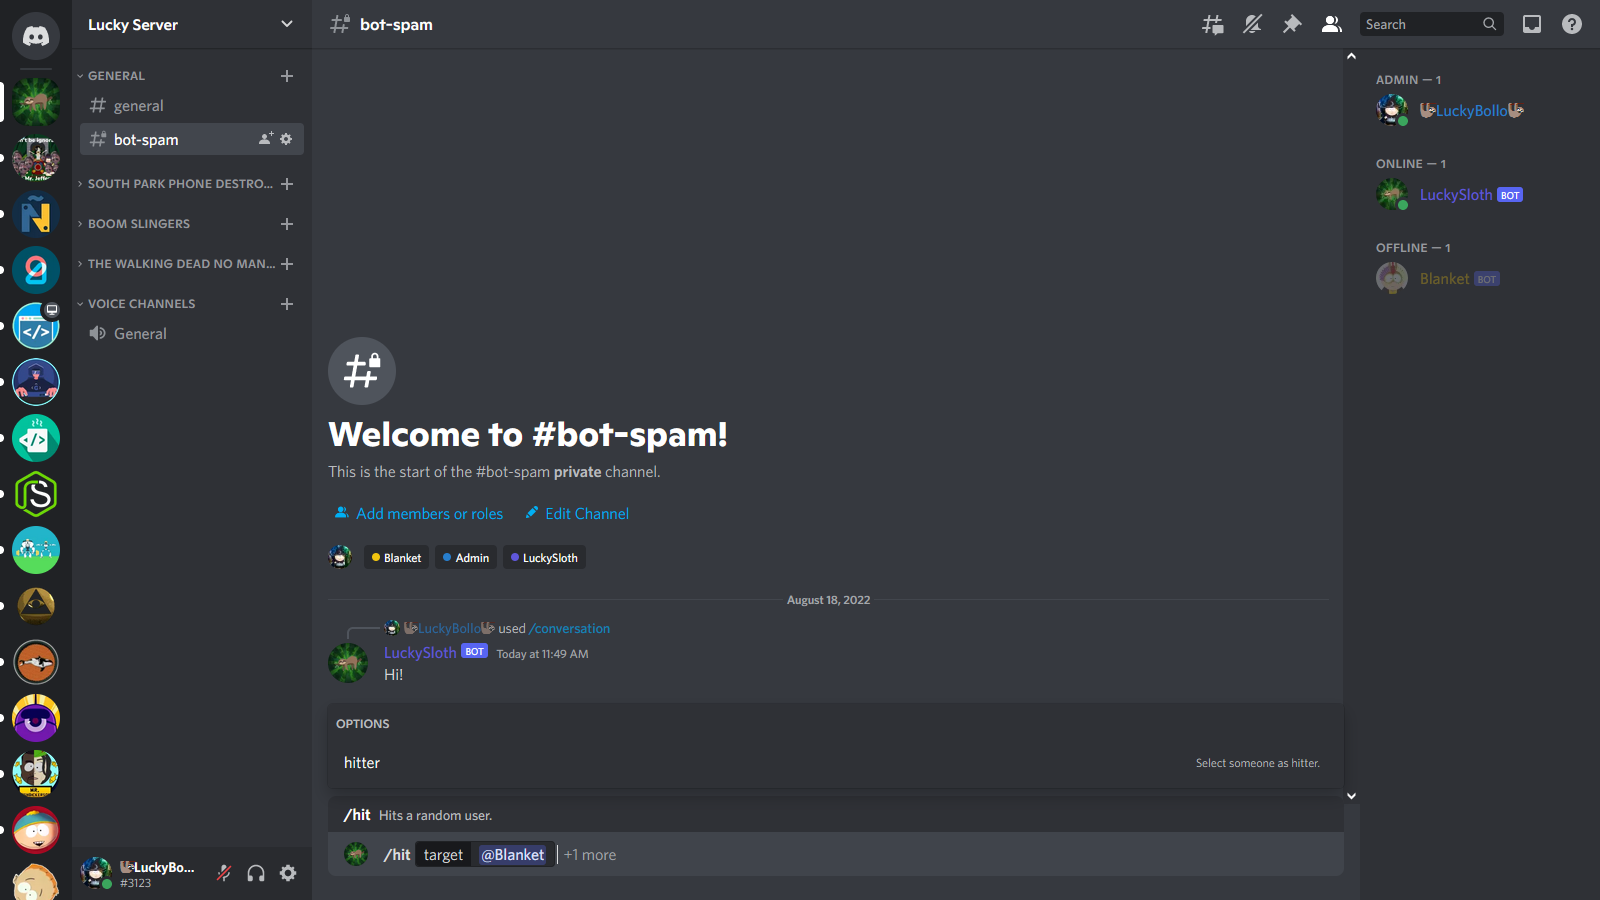1600x900 pixels.
Task: Toggle headphones deafen in user panel
Action: coord(256,873)
